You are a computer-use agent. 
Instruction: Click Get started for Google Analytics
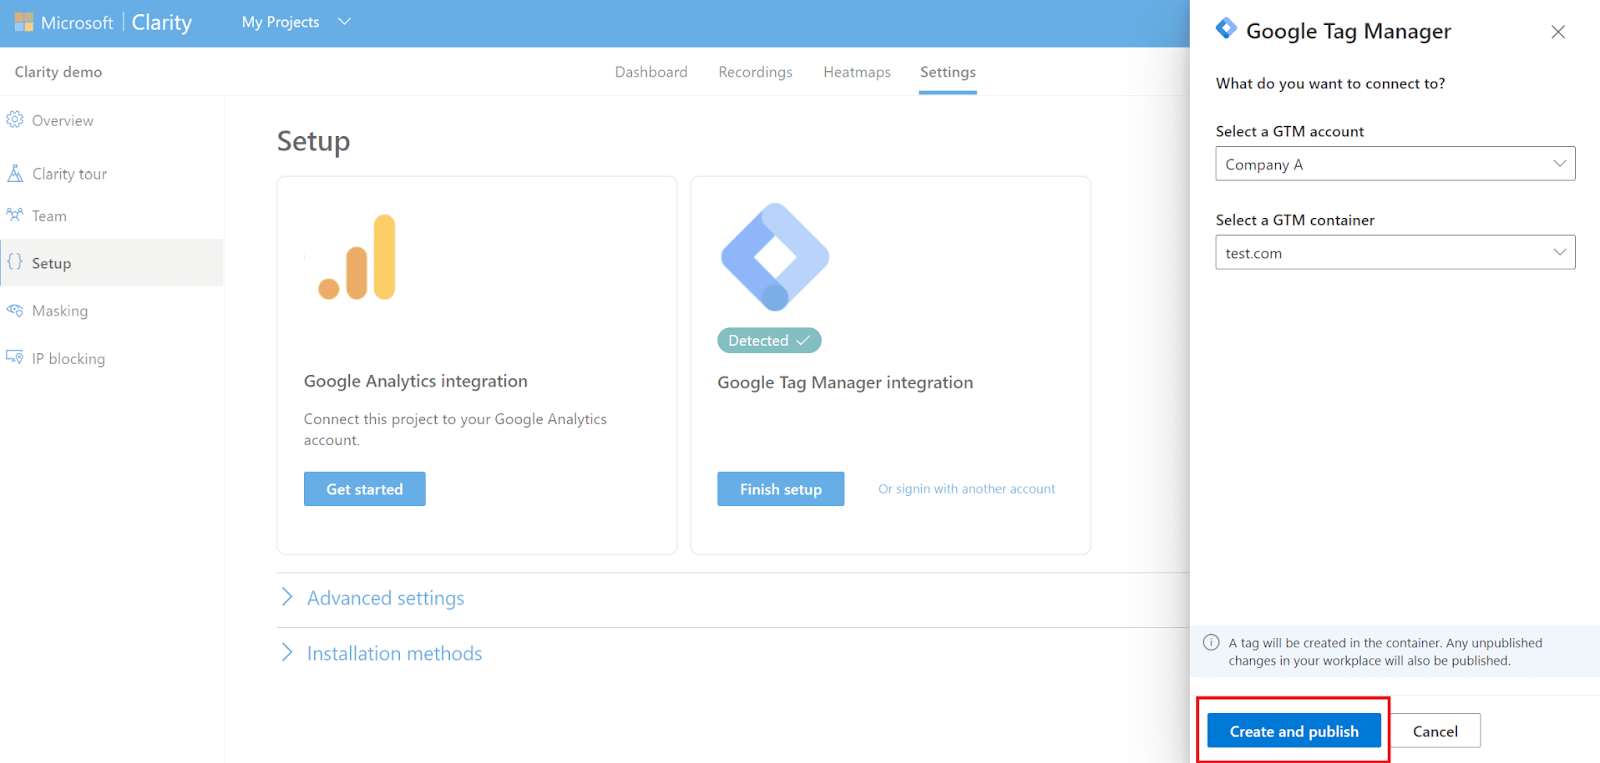365,489
